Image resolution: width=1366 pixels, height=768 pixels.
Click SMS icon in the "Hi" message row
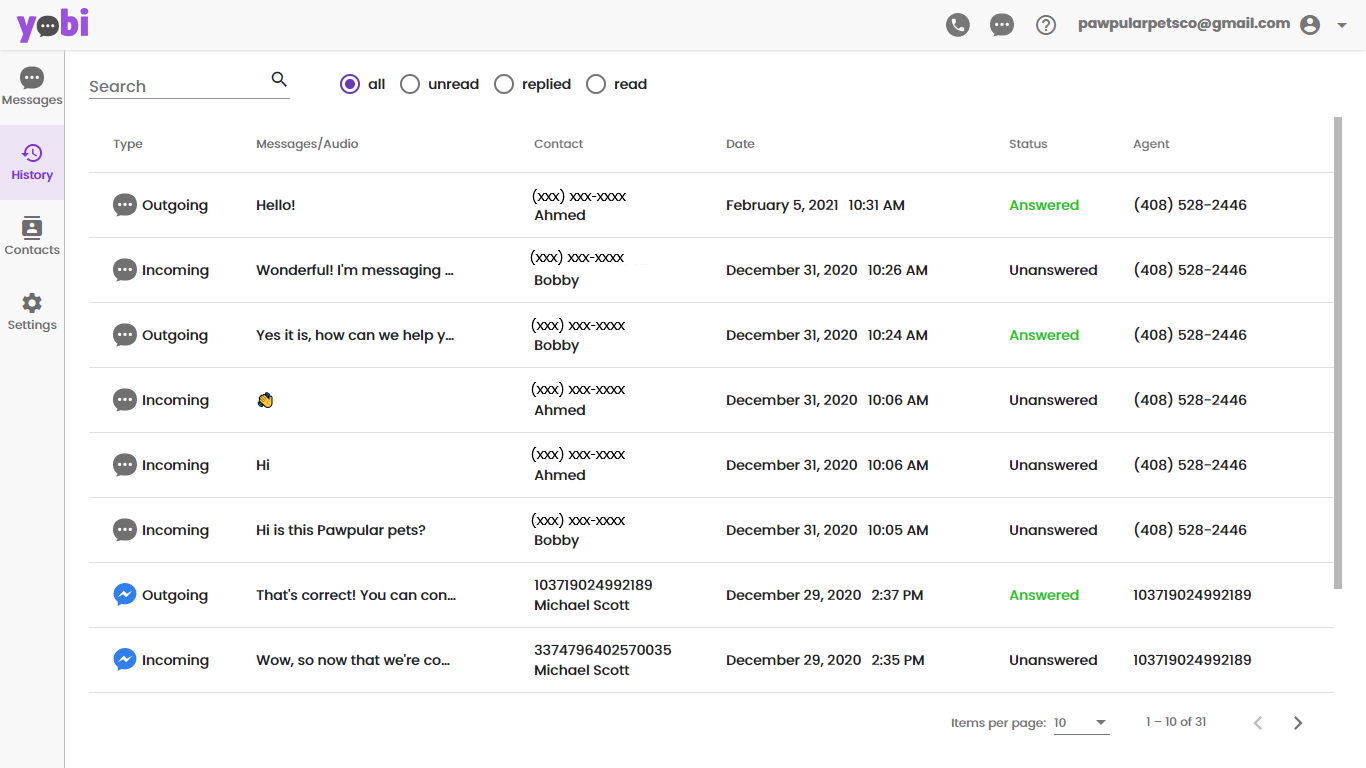125,465
